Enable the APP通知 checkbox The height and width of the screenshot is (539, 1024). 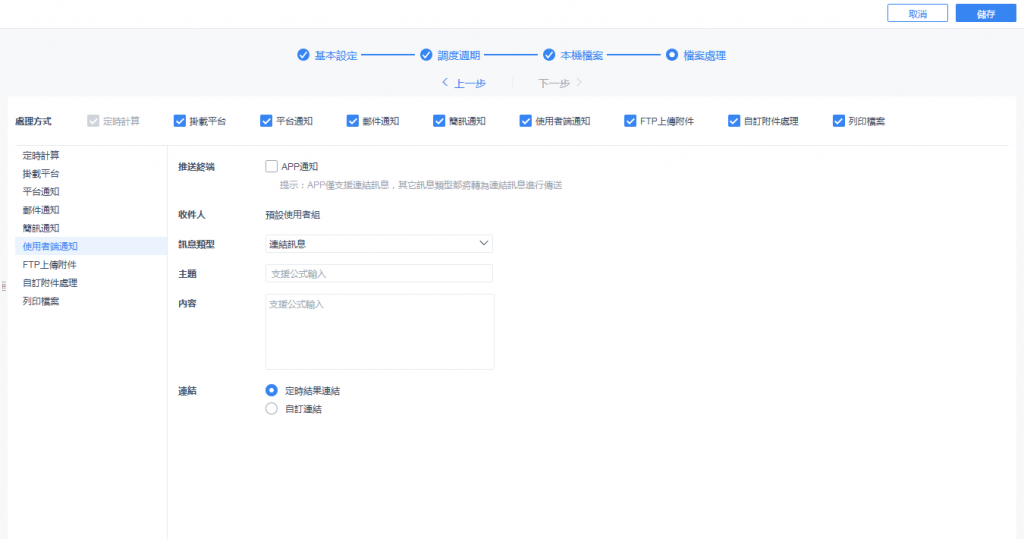click(271, 167)
